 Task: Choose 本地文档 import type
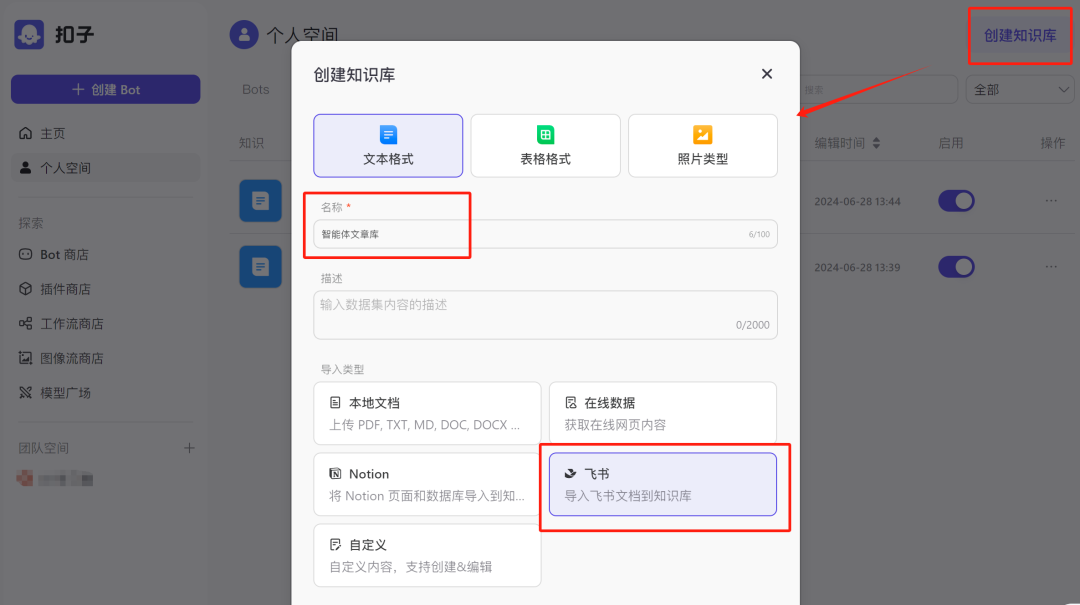427,413
